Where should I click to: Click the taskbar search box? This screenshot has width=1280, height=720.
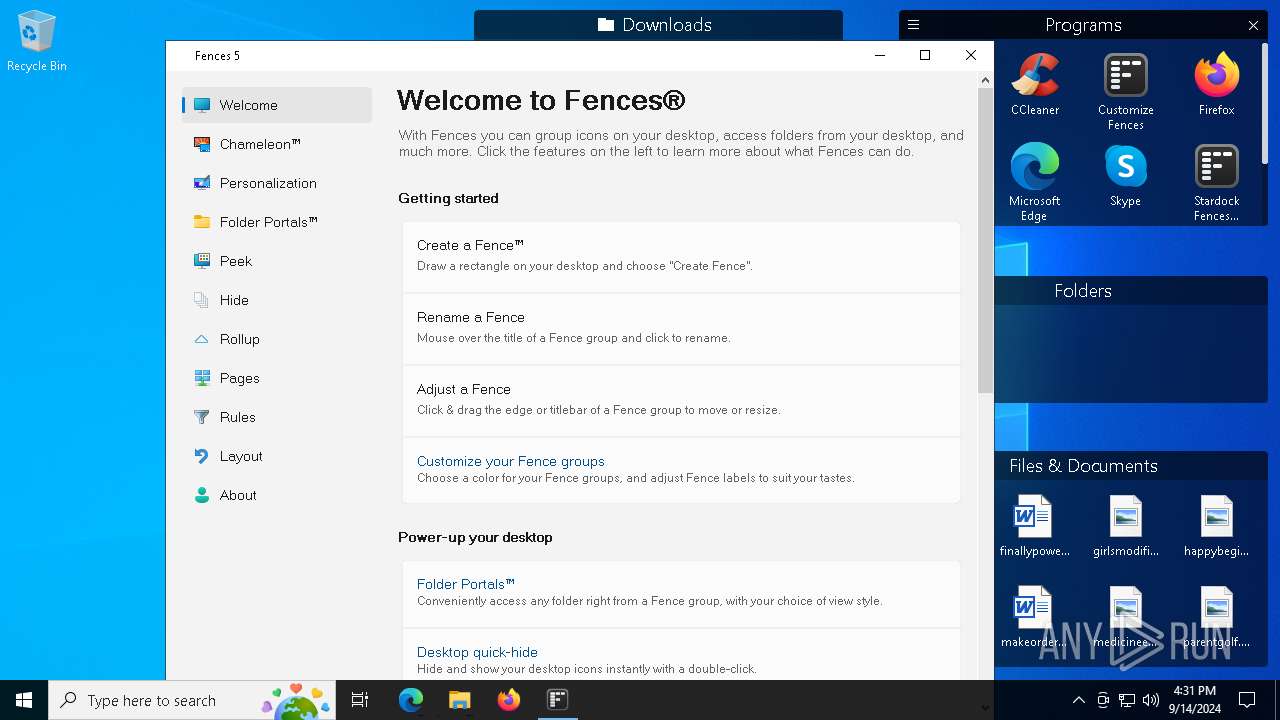192,700
